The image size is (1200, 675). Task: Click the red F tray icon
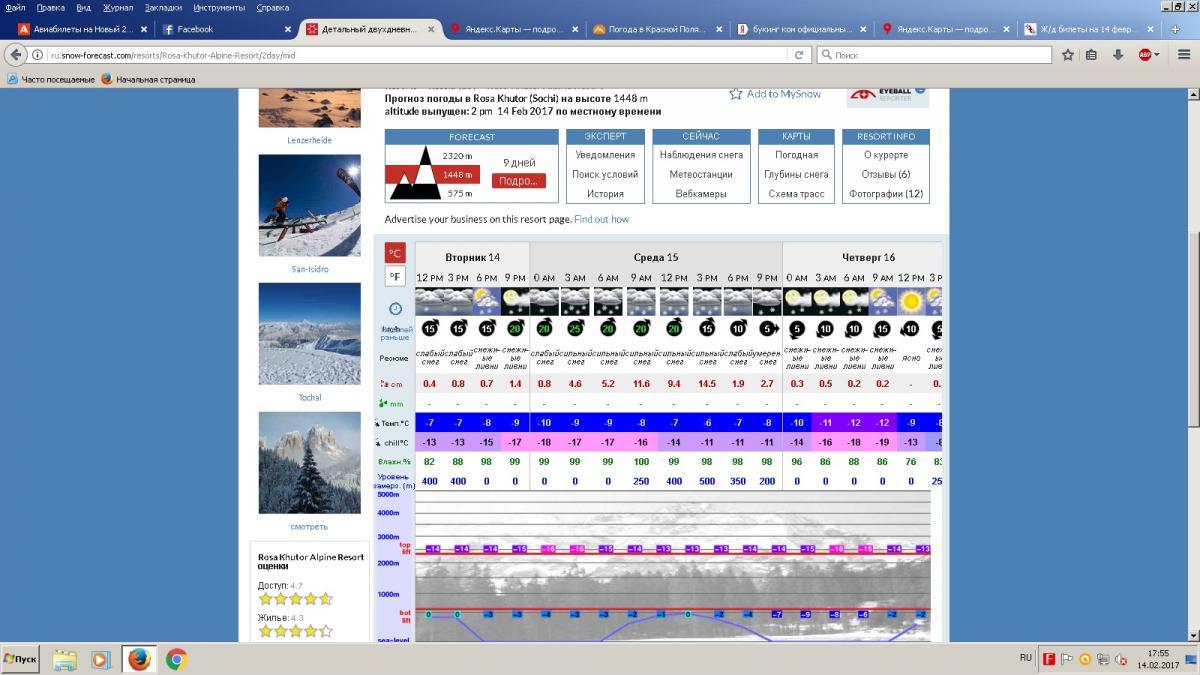pos(1049,659)
